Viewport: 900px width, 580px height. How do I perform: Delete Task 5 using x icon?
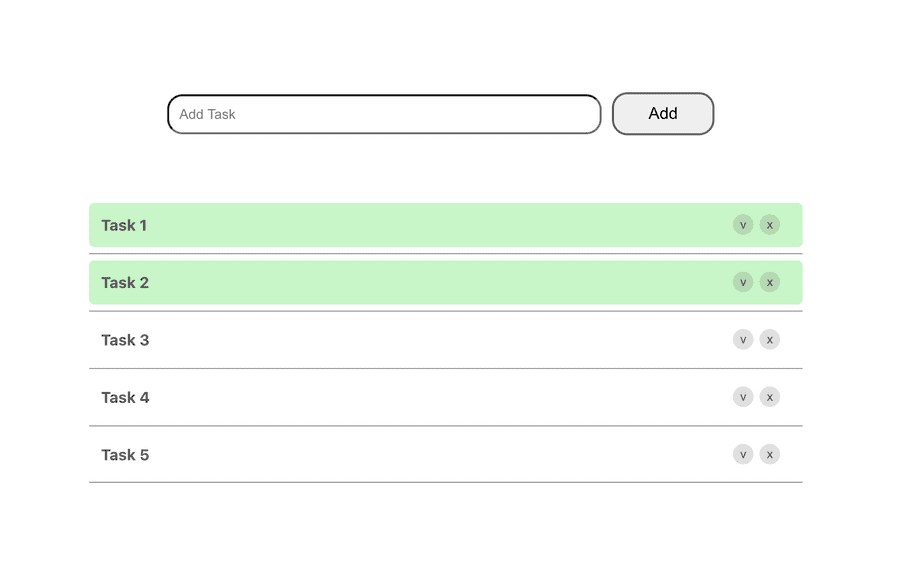[770, 454]
